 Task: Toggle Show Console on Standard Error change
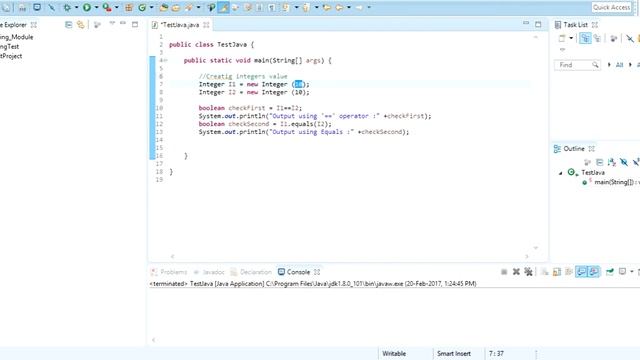coord(594,272)
